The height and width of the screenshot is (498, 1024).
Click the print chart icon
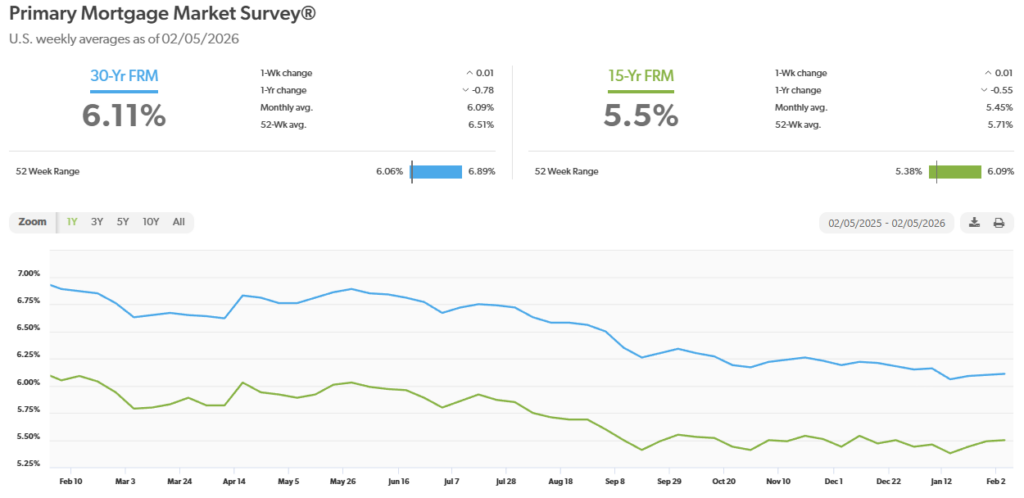998,223
